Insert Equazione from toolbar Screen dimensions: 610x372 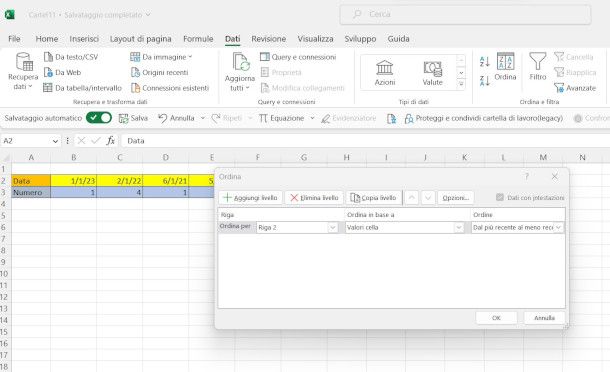[282, 118]
